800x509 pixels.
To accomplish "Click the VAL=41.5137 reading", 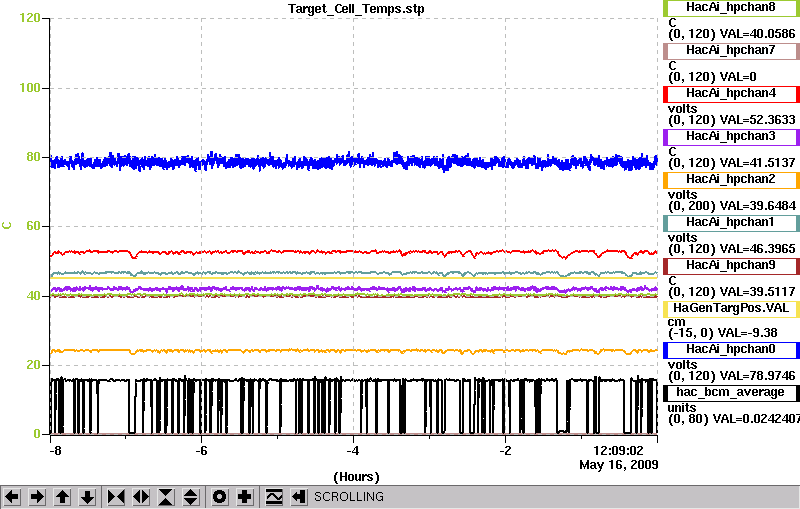I will pyautogui.click(x=757, y=163).
